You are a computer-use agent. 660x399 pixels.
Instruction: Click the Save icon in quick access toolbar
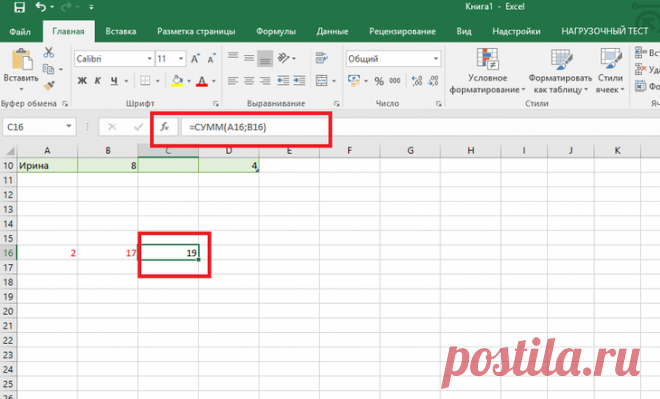[19, 7]
